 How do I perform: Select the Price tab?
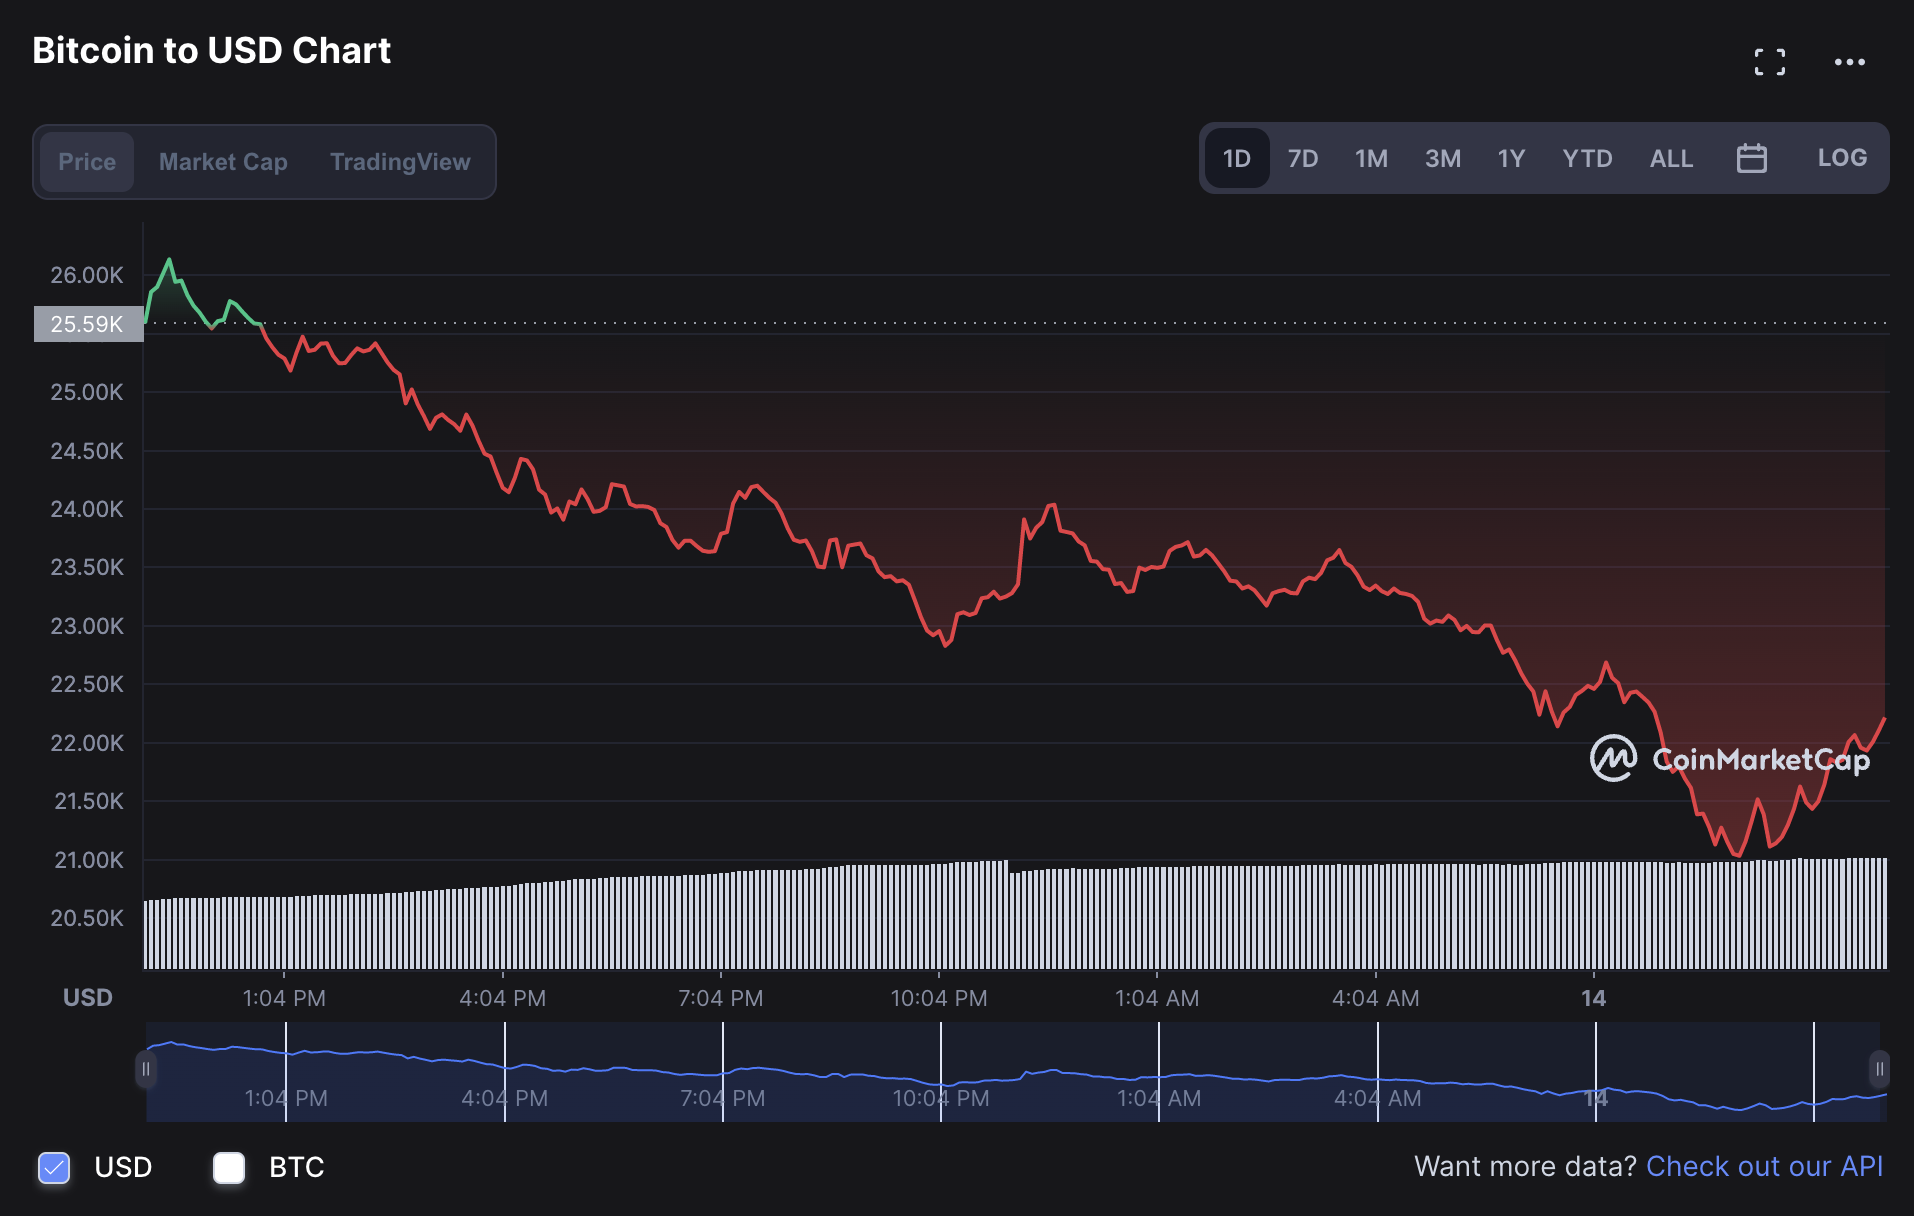[x=87, y=162]
